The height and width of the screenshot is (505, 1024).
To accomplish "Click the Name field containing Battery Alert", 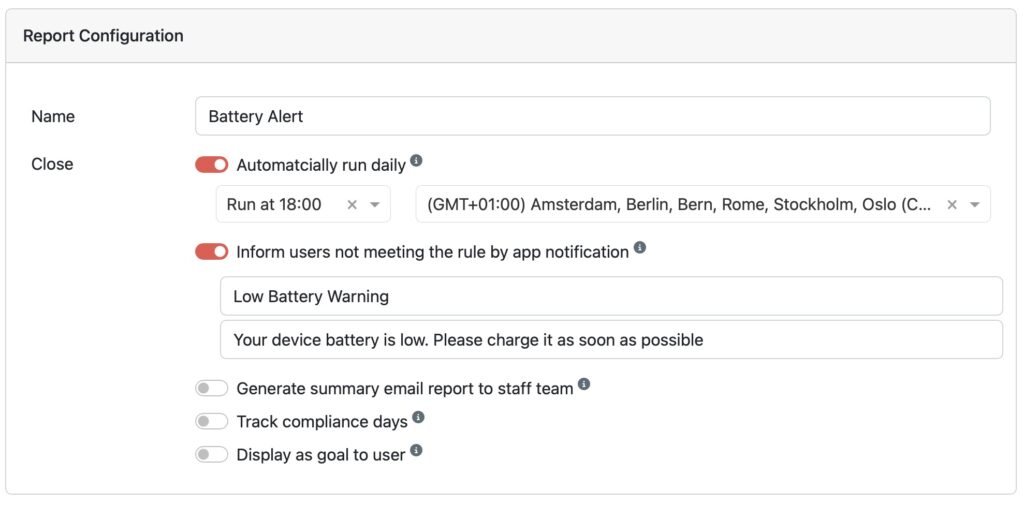I will [x=592, y=116].
